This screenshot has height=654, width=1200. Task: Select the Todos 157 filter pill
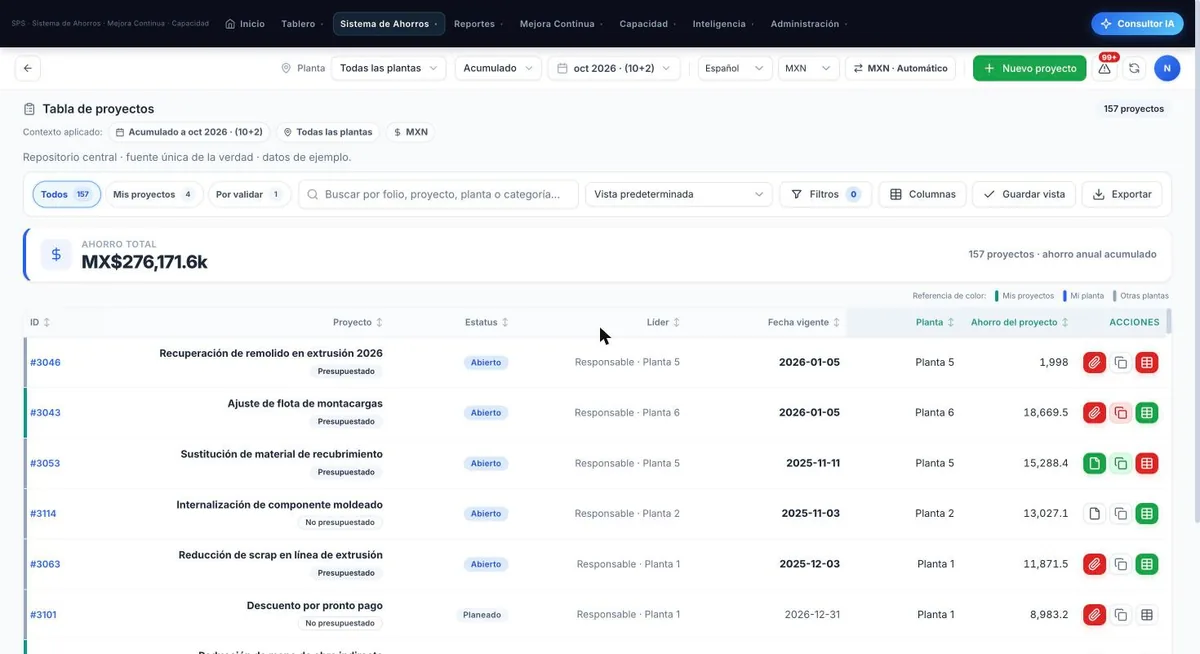click(x=66, y=194)
